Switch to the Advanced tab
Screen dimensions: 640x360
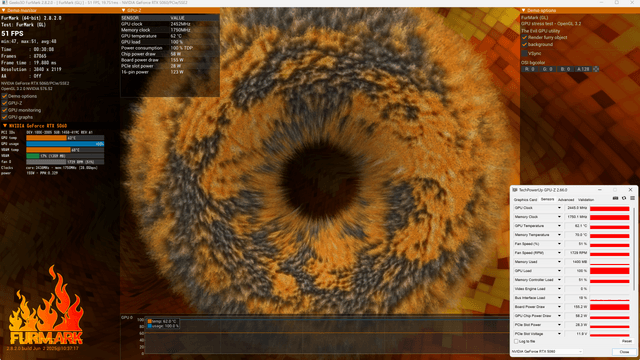(x=566, y=200)
